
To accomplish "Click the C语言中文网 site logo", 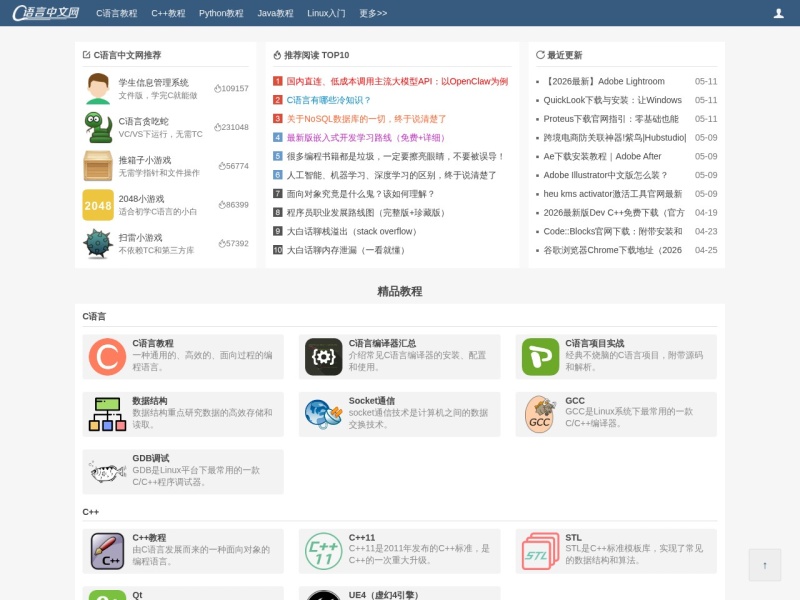I will pos(45,13).
